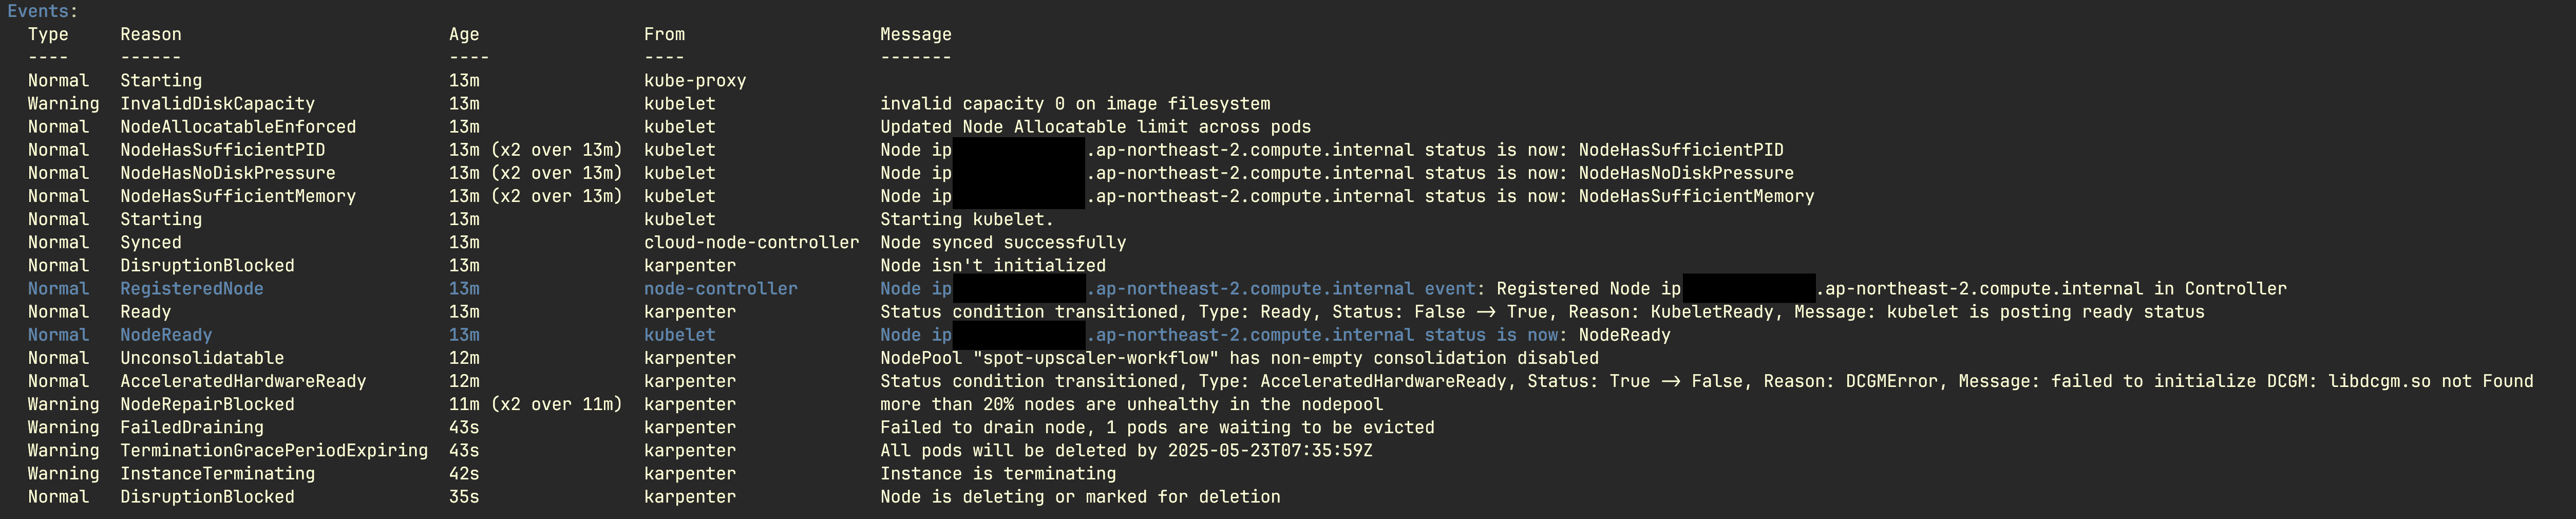This screenshot has height=519, width=2576.
Task: Select the InvalidDiskCapacity warning reason
Action: pos(217,104)
